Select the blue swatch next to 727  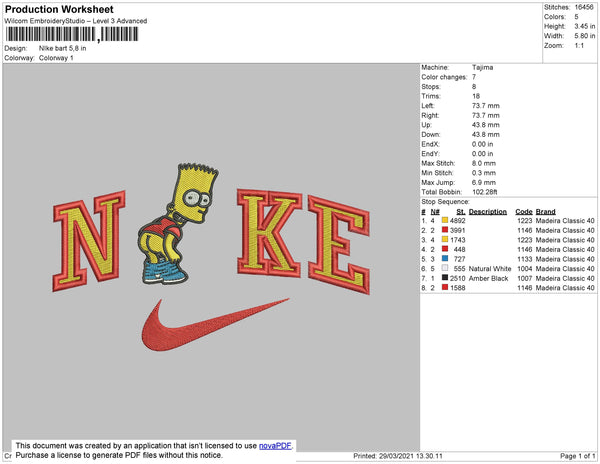(x=445, y=259)
